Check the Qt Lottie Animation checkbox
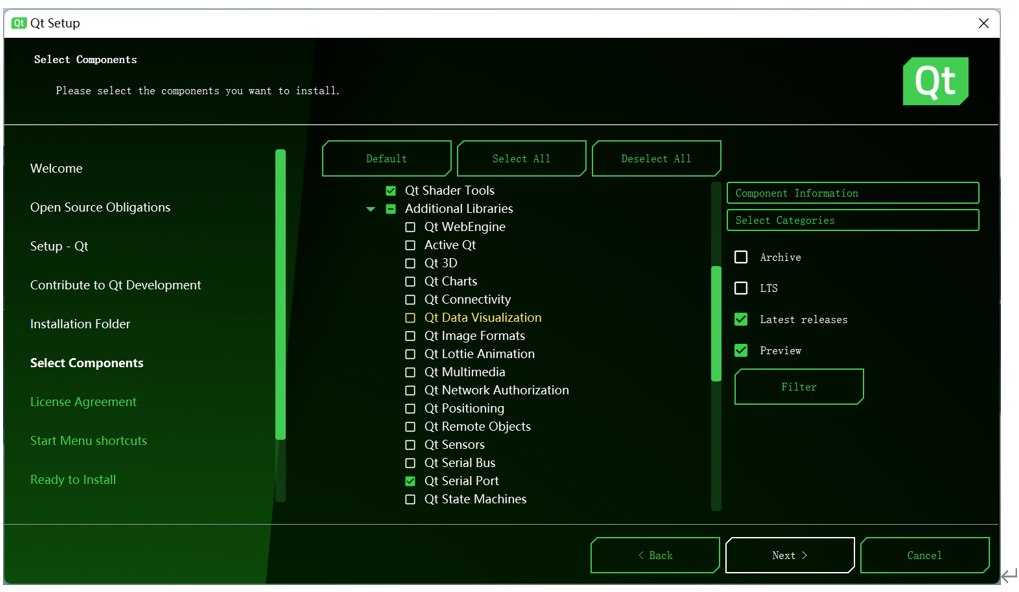This screenshot has height=592, width=1019. (x=410, y=354)
